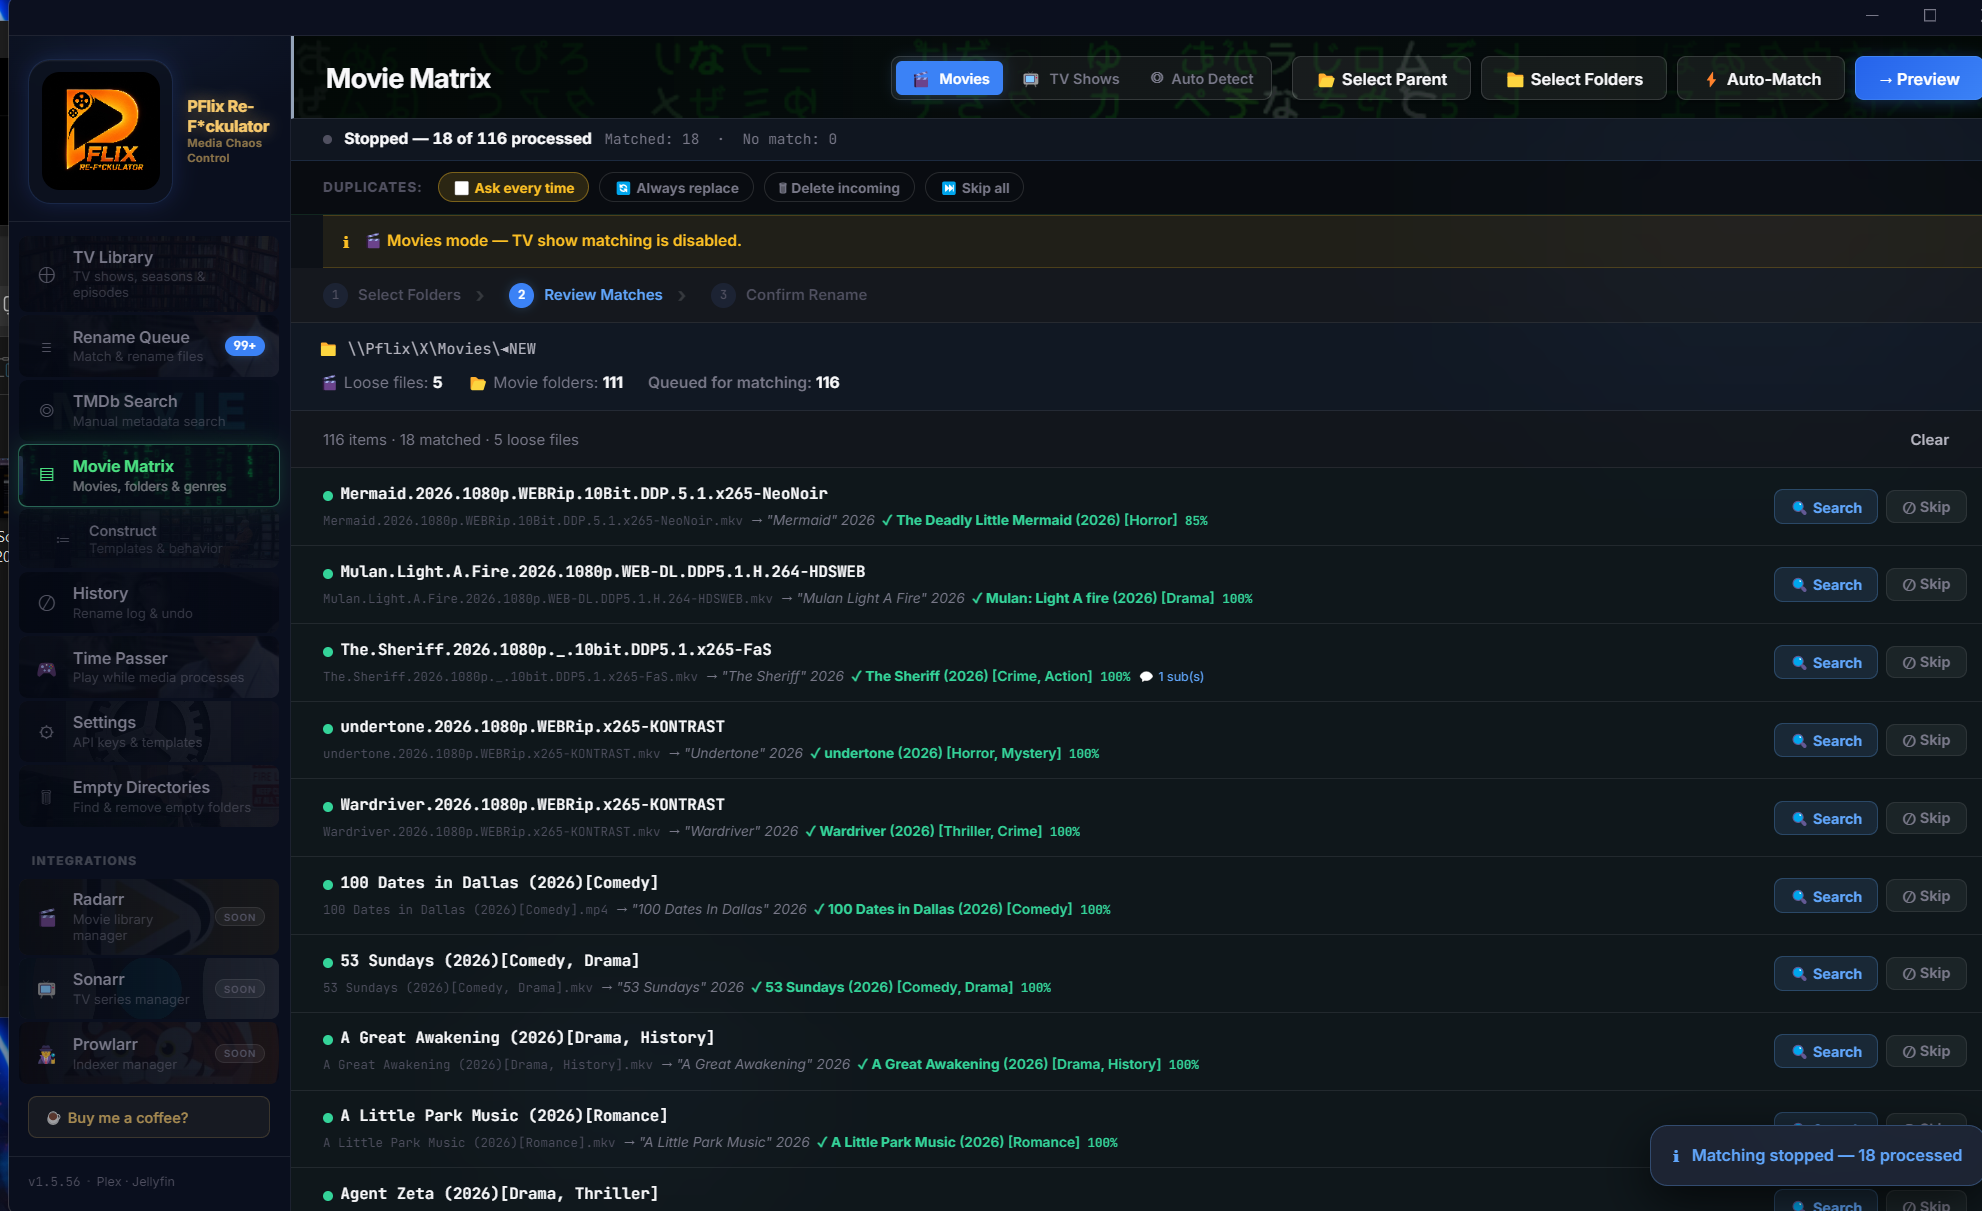
Task: Click the Matching stopped notification toast
Action: (1816, 1156)
